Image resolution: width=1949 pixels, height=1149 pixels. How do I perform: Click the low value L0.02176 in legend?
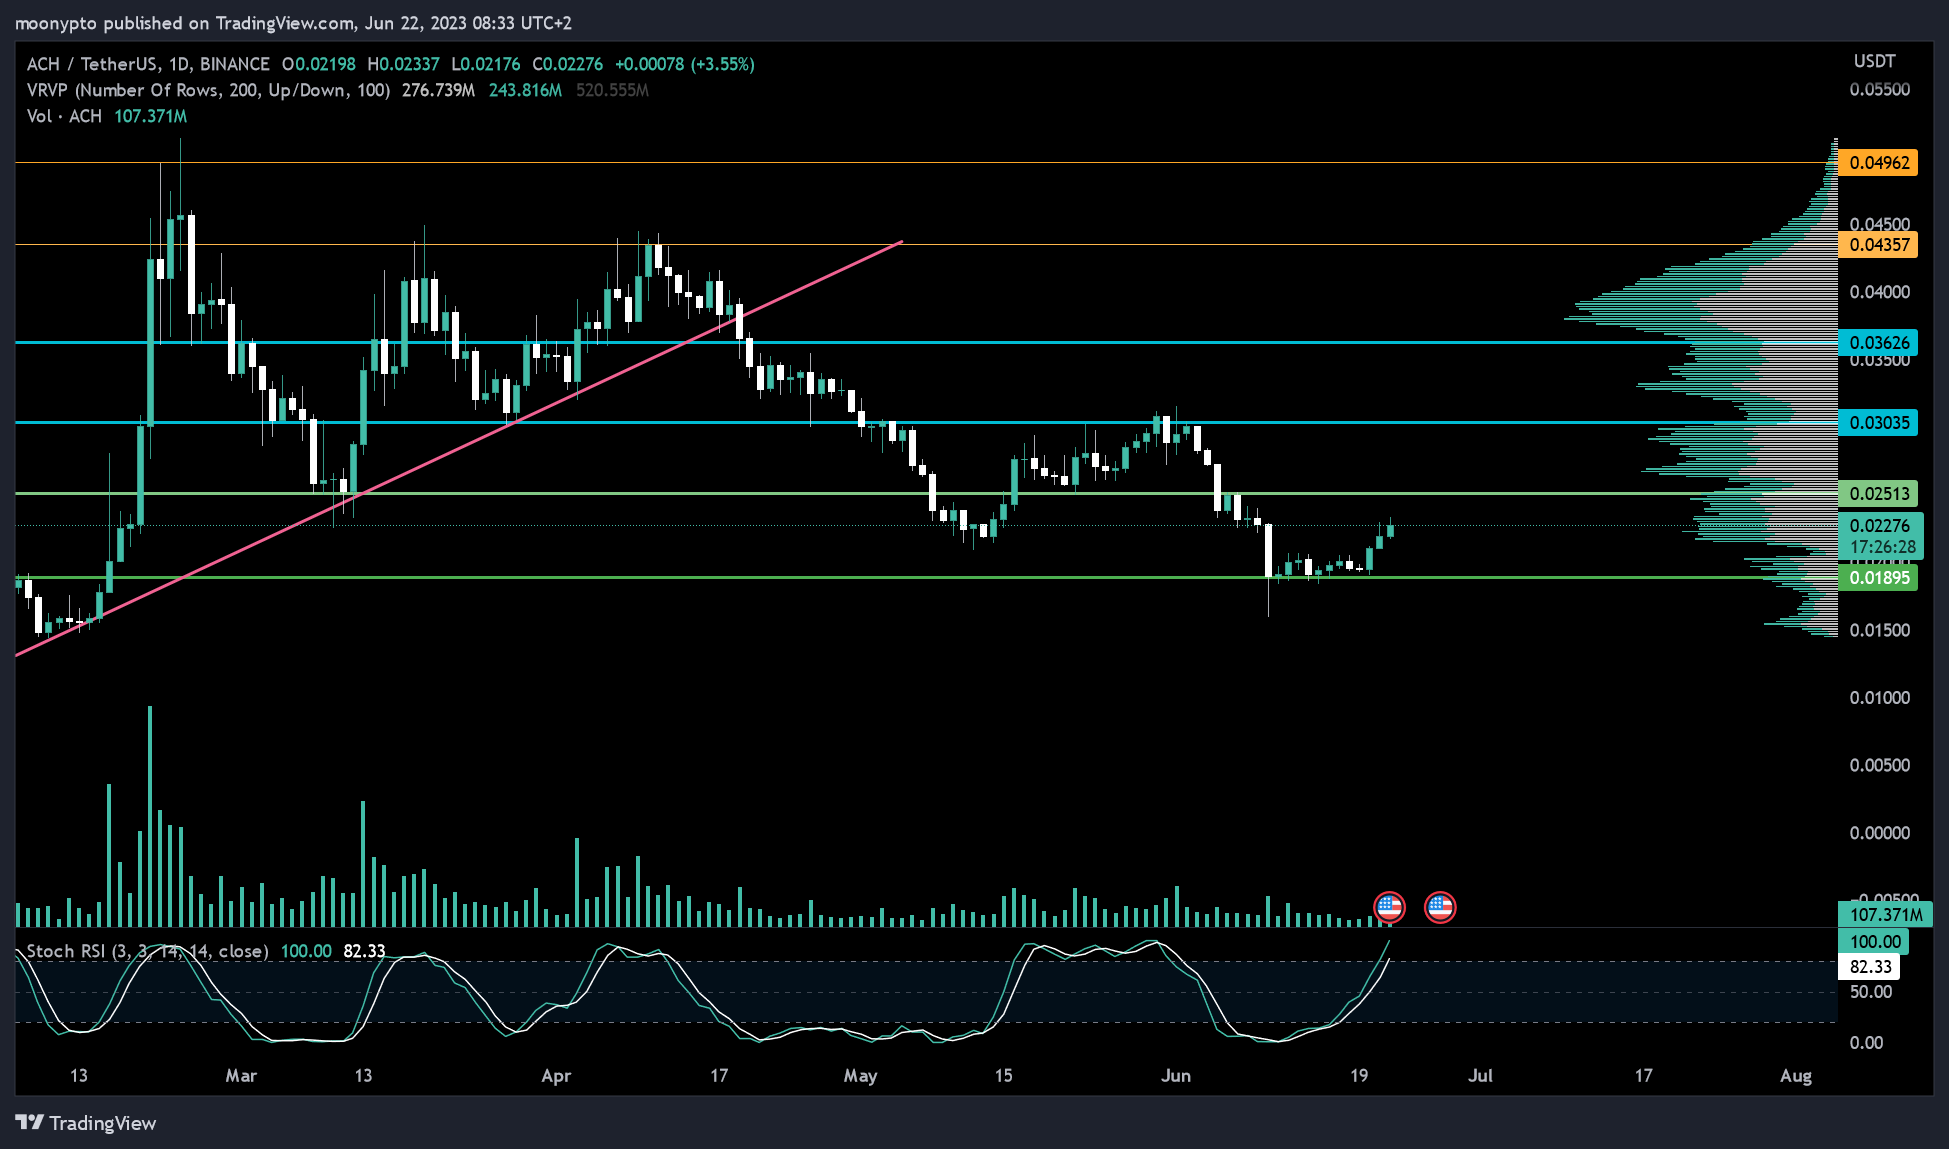[x=485, y=64]
